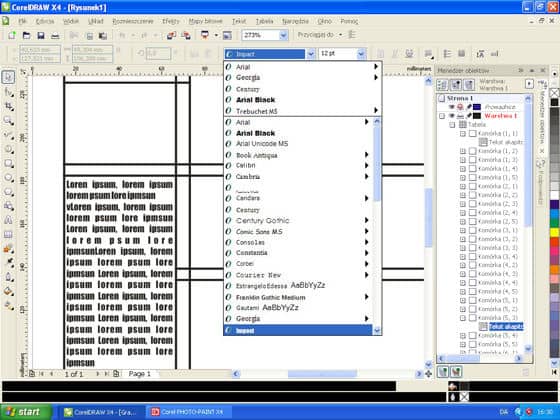
Task: Open the Mapy bitowe menu
Action: tap(205, 21)
